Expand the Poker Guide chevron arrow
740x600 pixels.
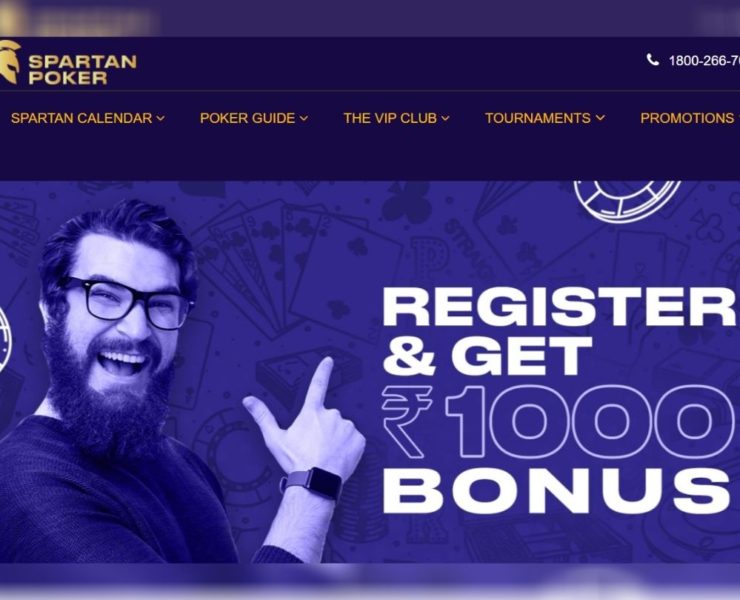pos(304,118)
